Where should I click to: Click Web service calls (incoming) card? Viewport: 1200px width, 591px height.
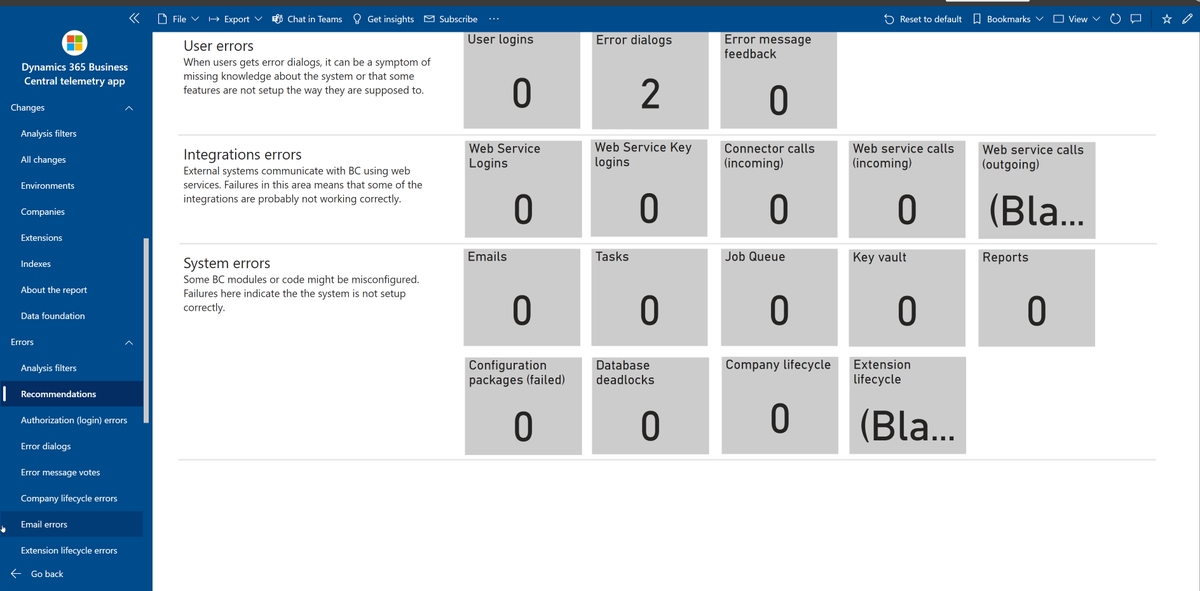coord(908,189)
